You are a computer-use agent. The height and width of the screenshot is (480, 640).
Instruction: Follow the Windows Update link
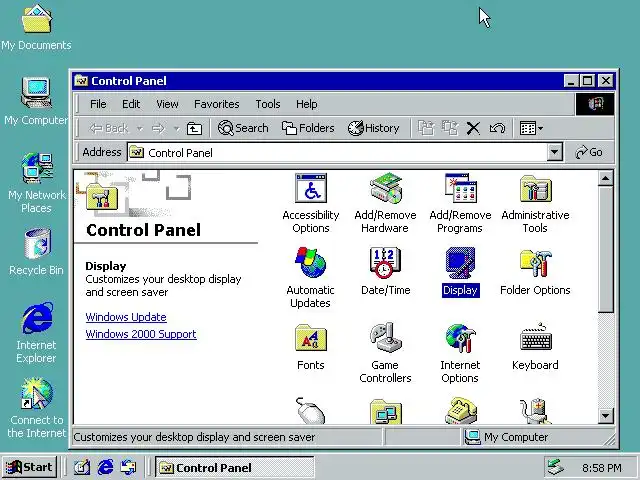click(126, 317)
